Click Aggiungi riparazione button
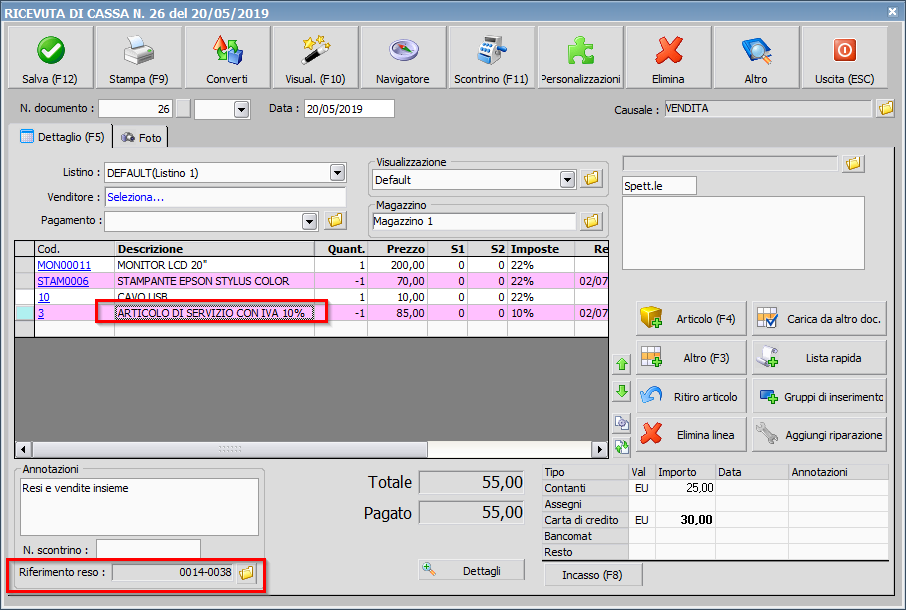Viewport: 906px width, 610px height. (x=819, y=435)
